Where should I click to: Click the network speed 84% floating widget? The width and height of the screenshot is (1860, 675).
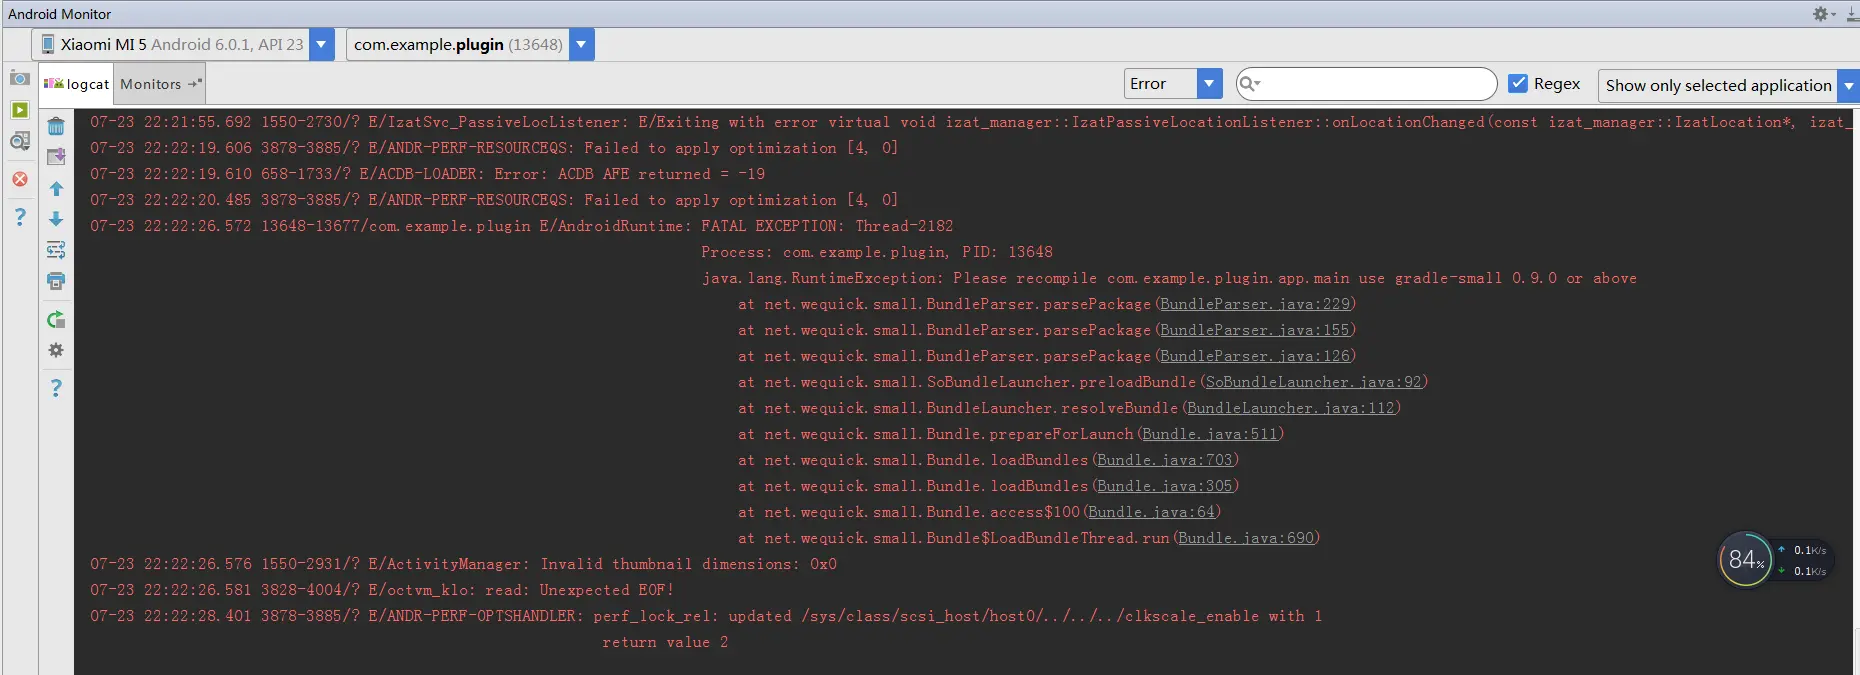1773,560
